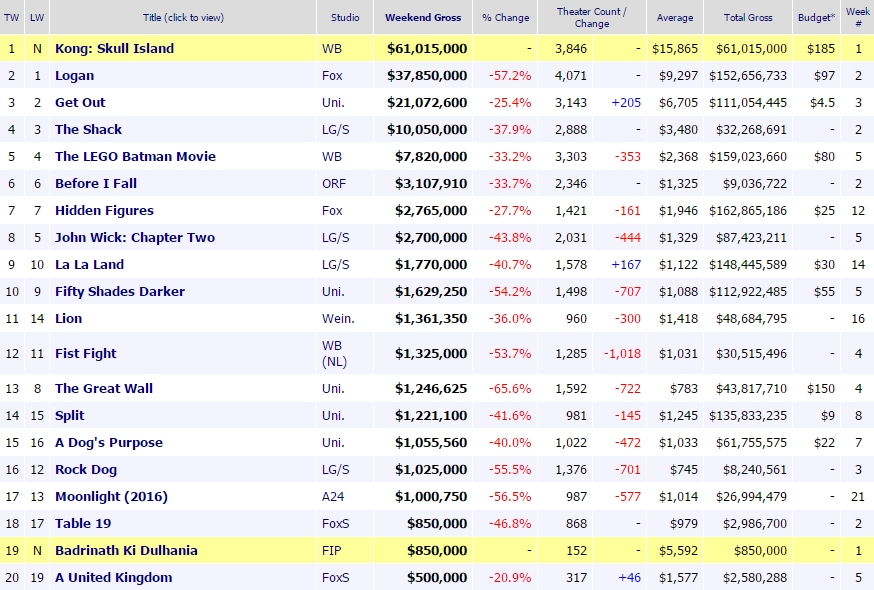Click the Get Out movie title
The width and height of the screenshot is (874, 590).
click(80, 103)
